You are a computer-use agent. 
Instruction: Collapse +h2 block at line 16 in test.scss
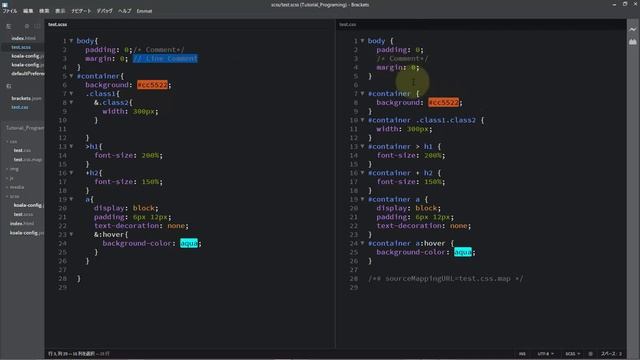pos(71,173)
